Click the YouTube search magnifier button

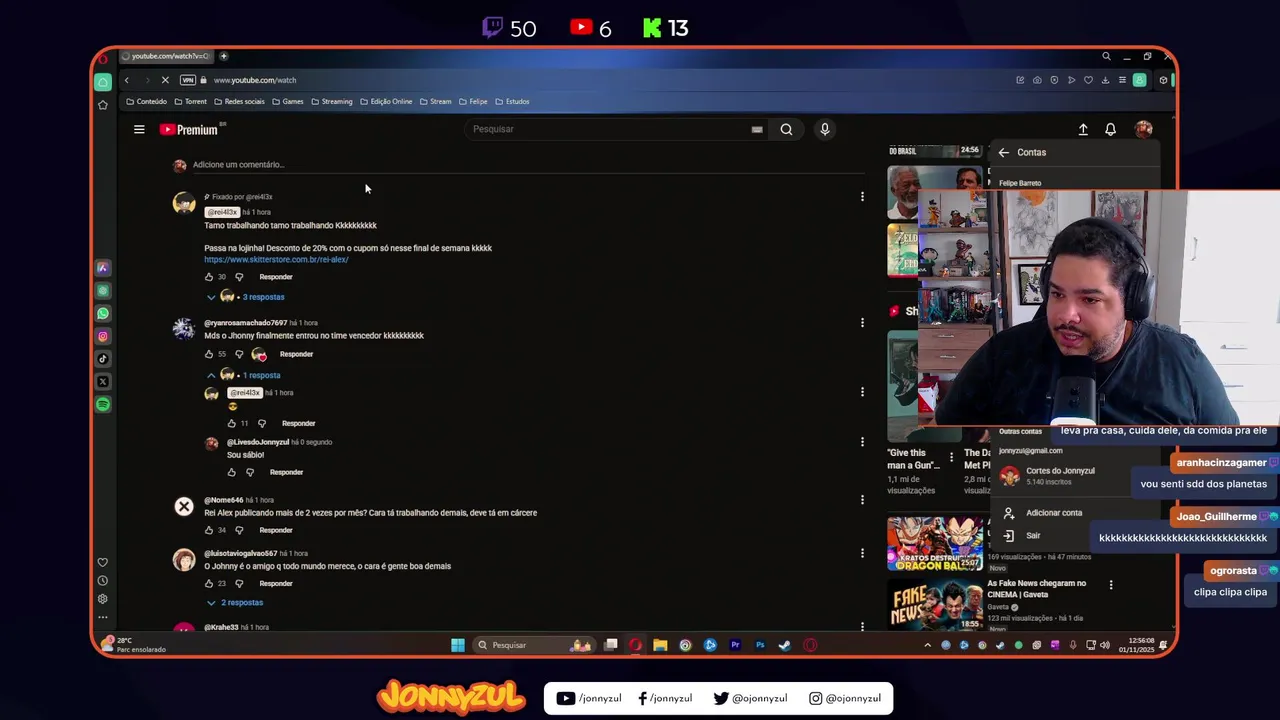coord(786,129)
